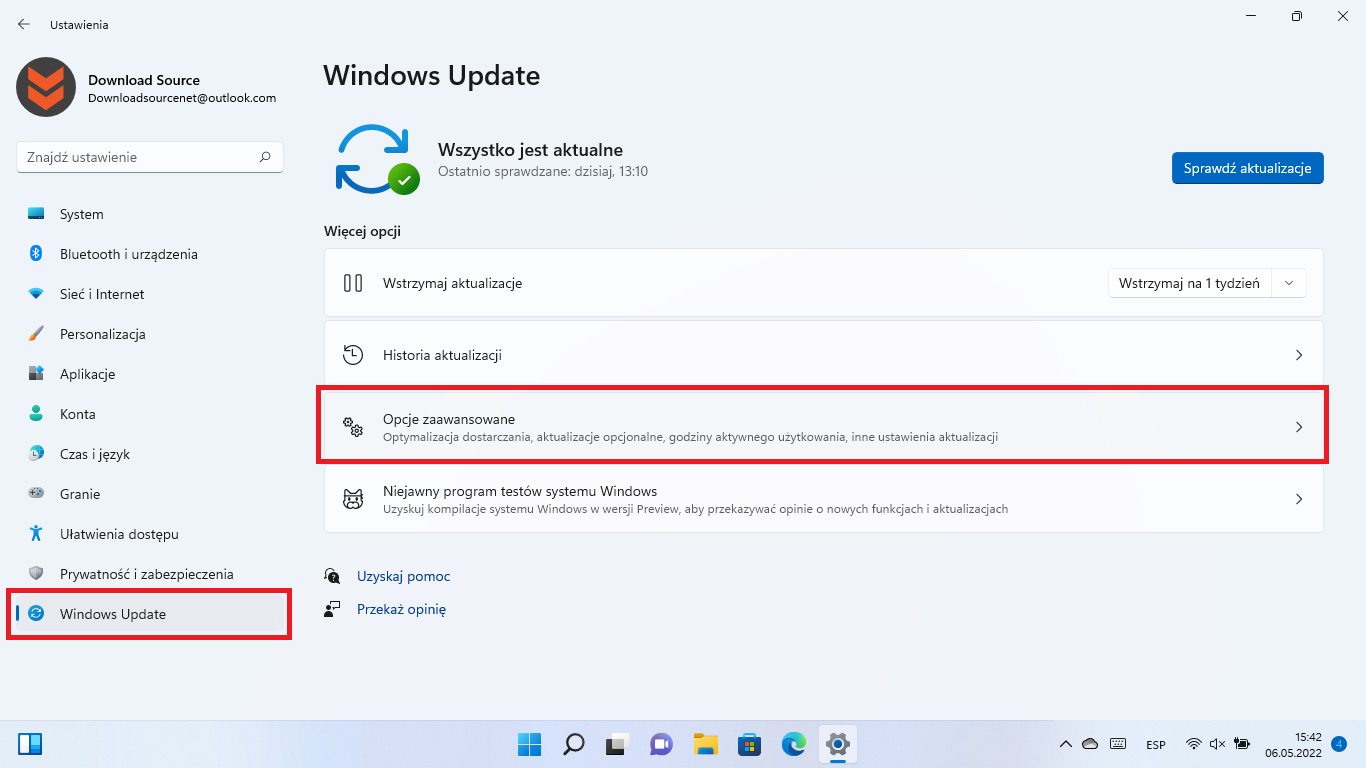1366x768 pixels.
Task: Click the pause icon beside Wstrzymaj aktualizacje
Action: tap(353, 283)
